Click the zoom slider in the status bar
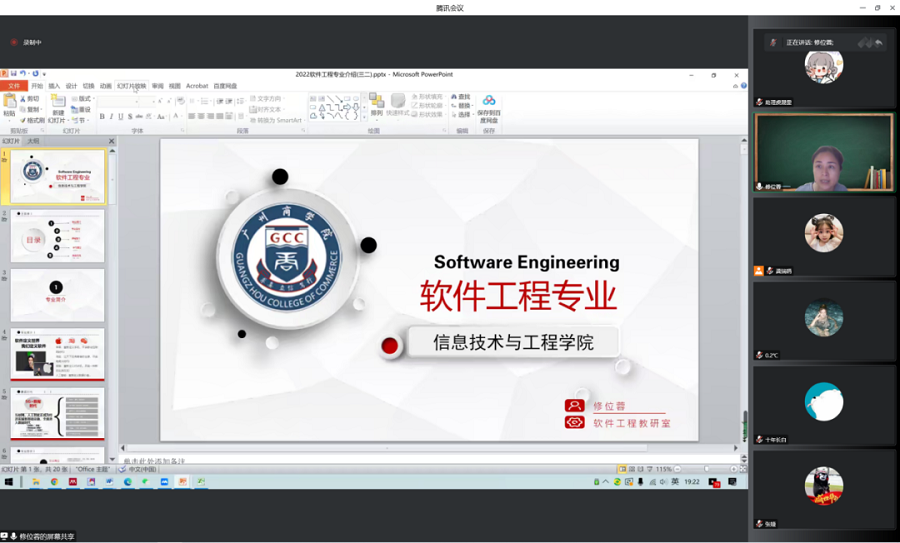 pyautogui.click(x=708, y=469)
